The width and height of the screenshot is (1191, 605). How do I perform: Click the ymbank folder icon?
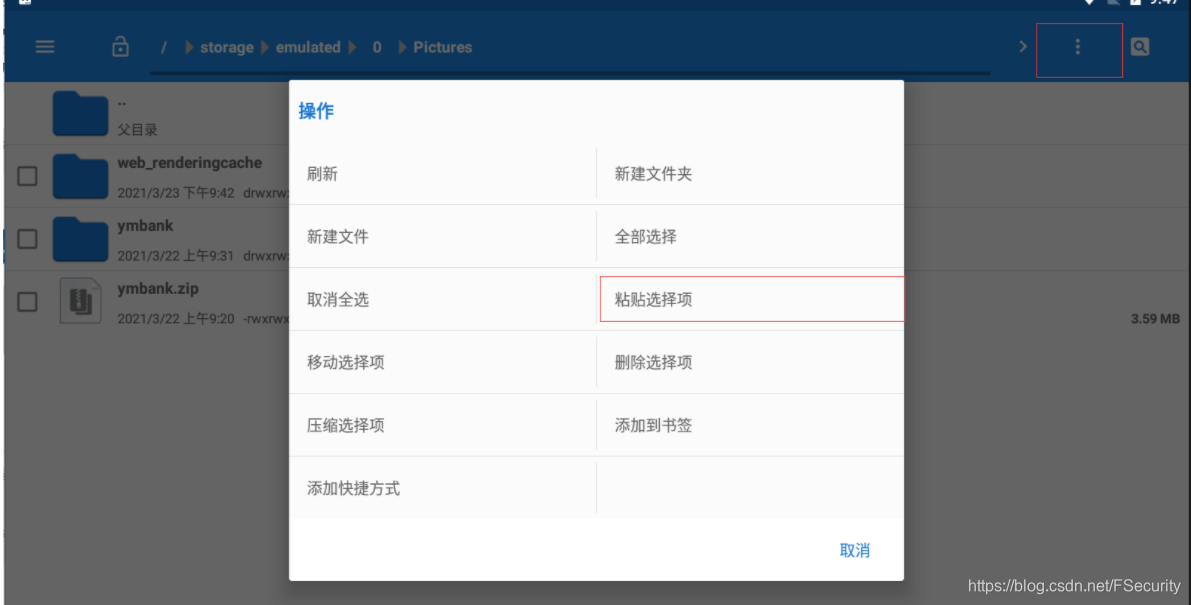coord(80,239)
